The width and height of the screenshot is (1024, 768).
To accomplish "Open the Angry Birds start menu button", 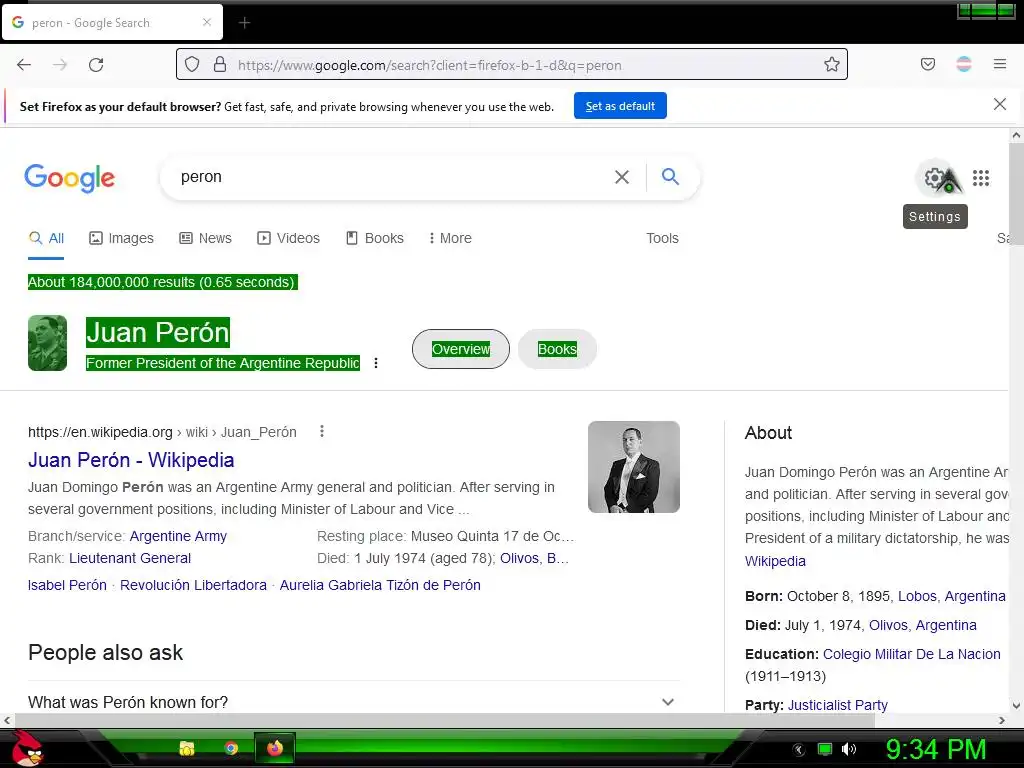I will pyautogui.click(x=26, y=748).
